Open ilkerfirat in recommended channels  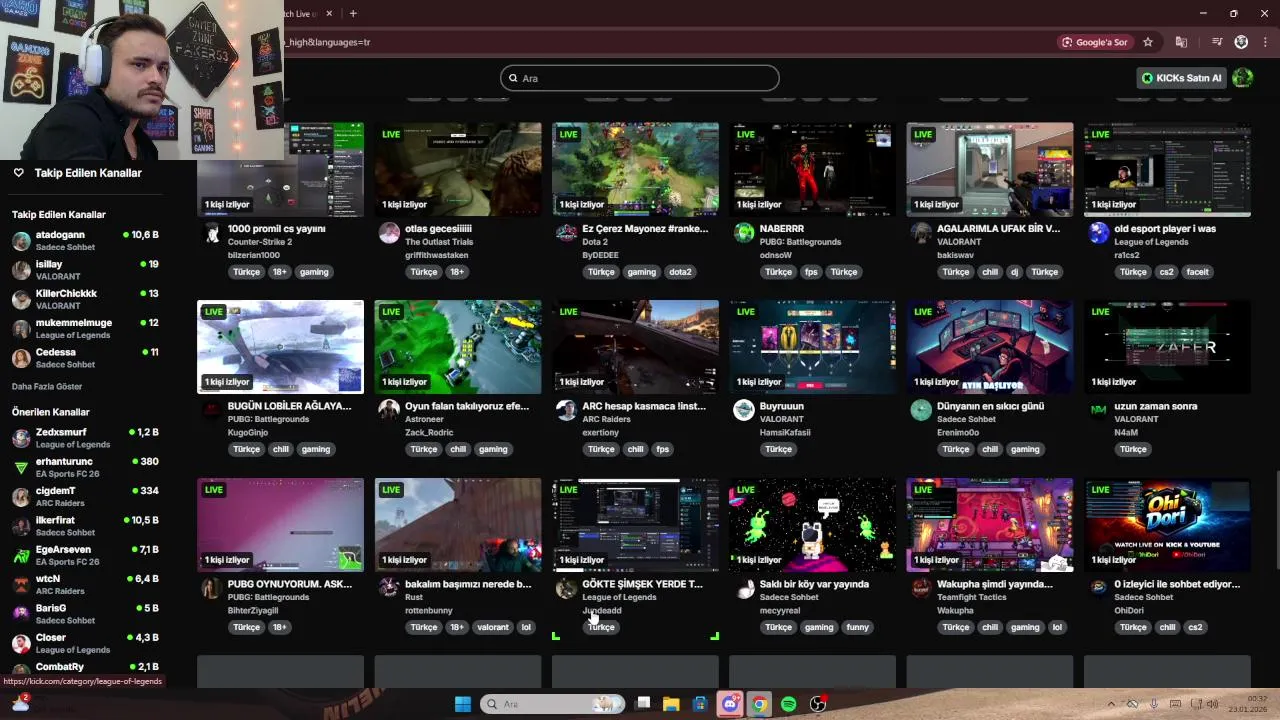(85, 526)
